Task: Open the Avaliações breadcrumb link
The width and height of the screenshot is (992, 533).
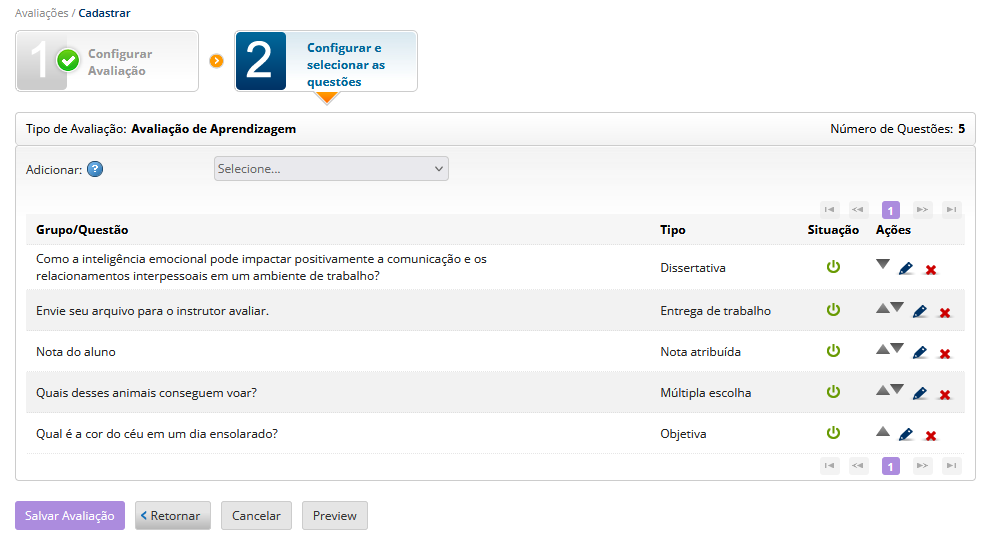Action: click(x=41, y=13)
